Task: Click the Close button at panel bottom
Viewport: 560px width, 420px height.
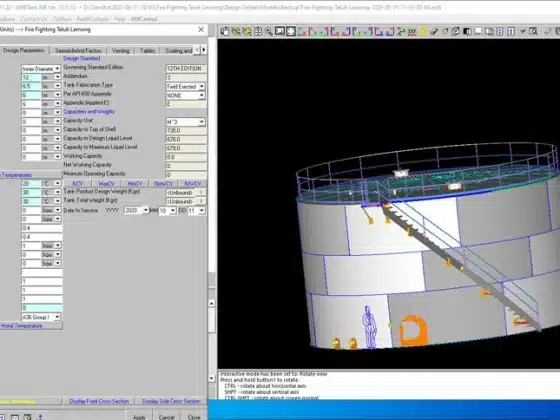Action: pos(194,417)
